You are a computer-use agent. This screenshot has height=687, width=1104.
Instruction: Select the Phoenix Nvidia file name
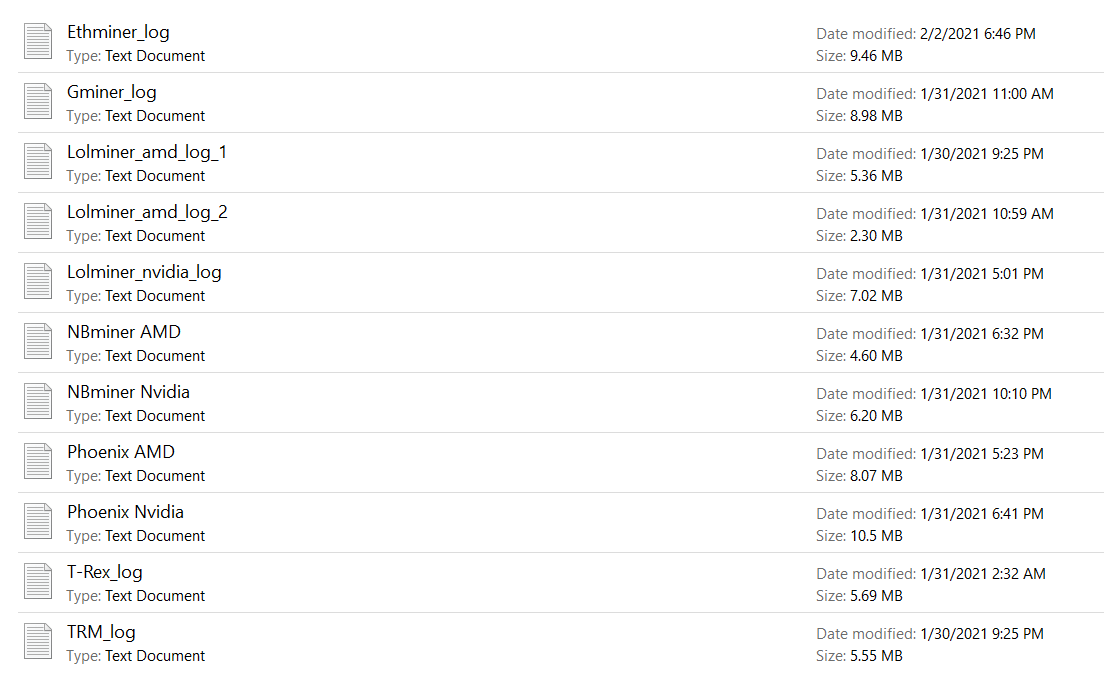tap(126, 512)
